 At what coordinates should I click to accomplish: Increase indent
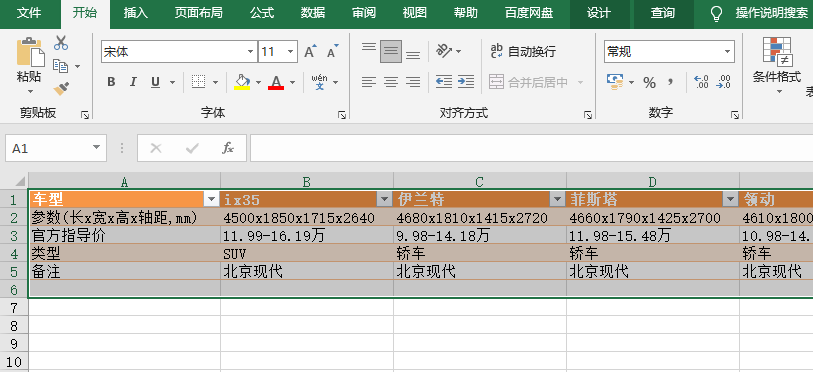[x=466, y=82]
